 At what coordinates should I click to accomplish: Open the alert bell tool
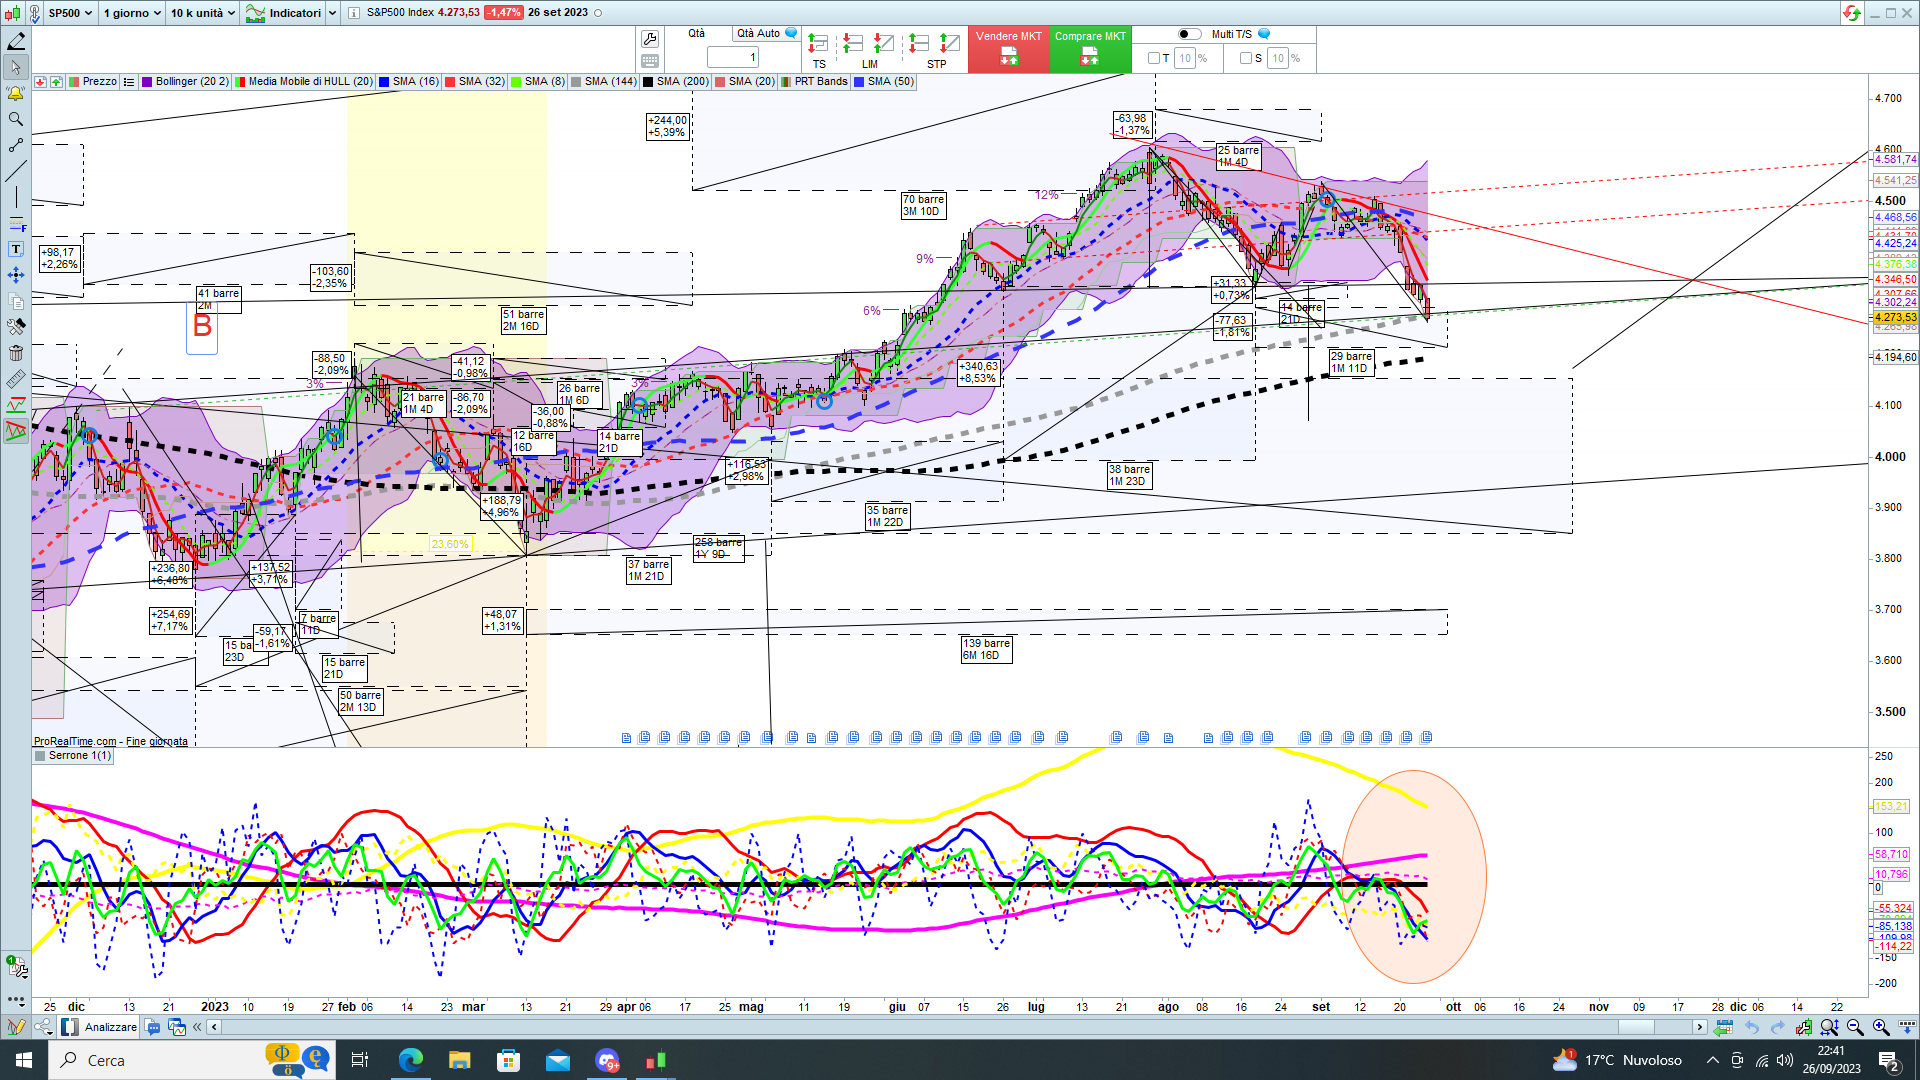coord(16,93)
